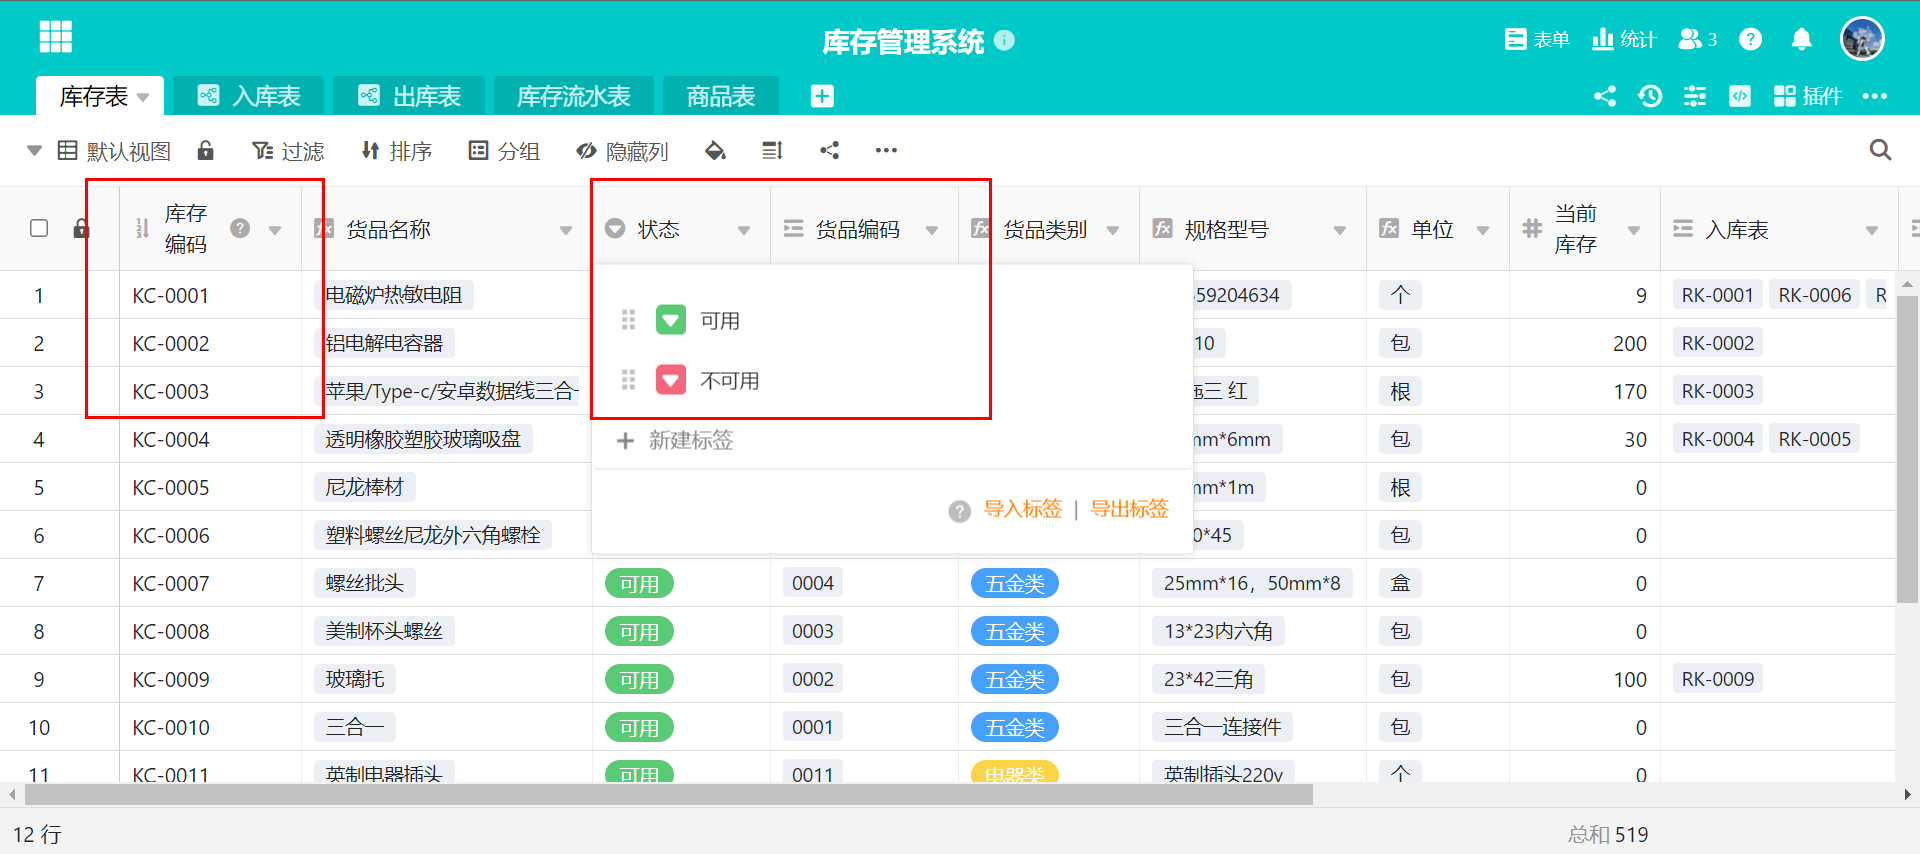Click the scroll right arrow at bottom

(1907, 795)
